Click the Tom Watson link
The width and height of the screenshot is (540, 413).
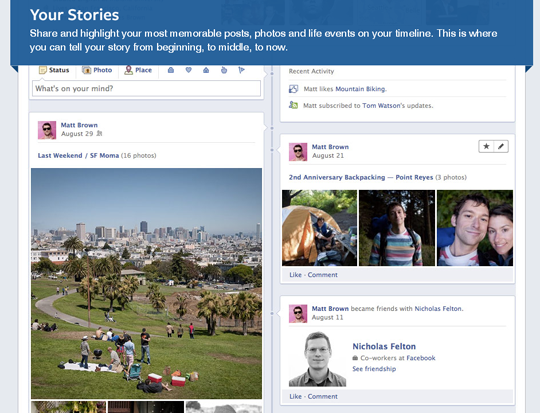coord(381,106)
